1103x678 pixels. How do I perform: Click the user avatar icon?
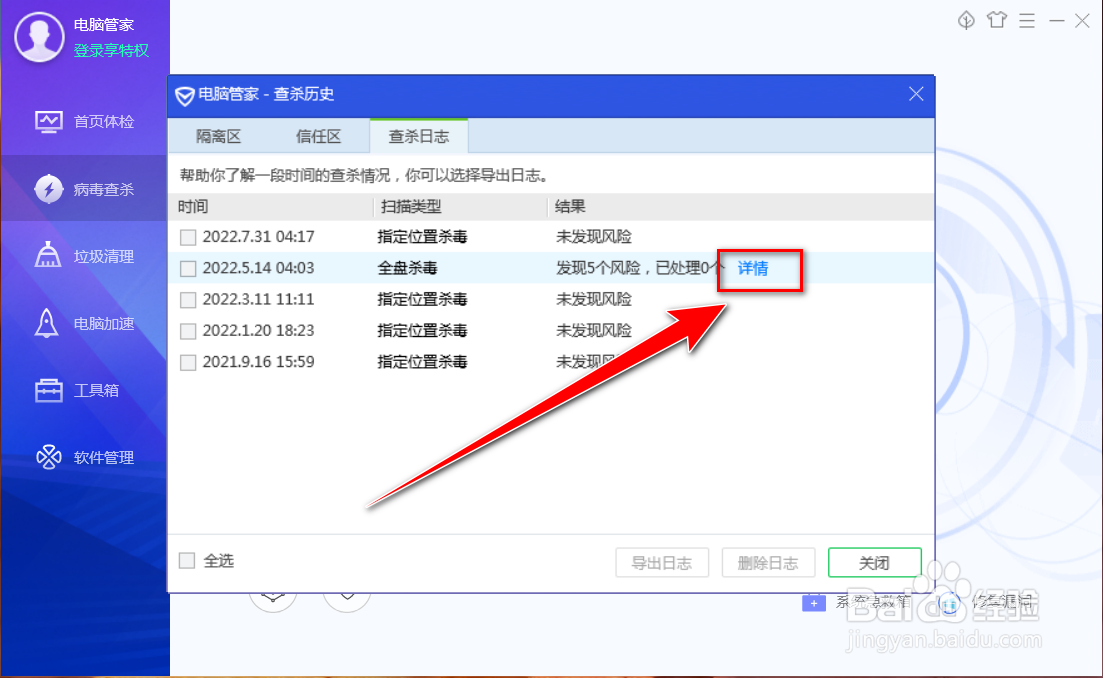39,37
